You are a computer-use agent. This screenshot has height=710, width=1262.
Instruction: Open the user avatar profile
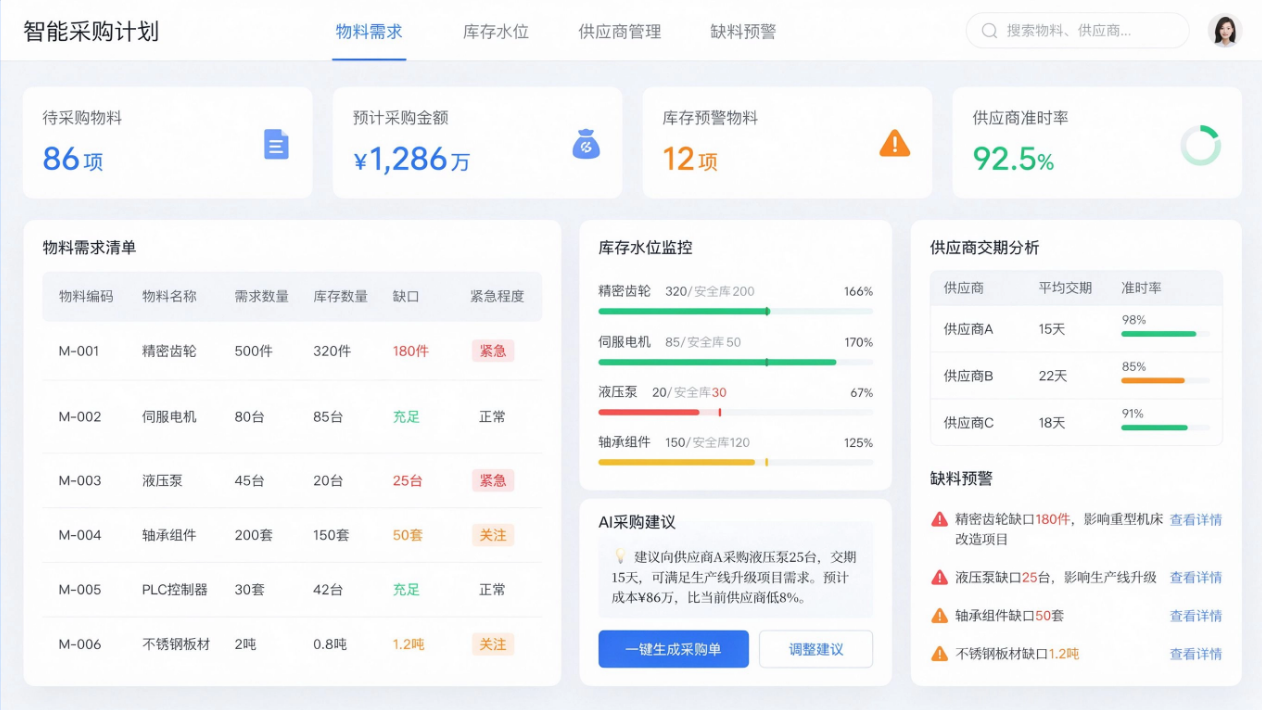1224,30
